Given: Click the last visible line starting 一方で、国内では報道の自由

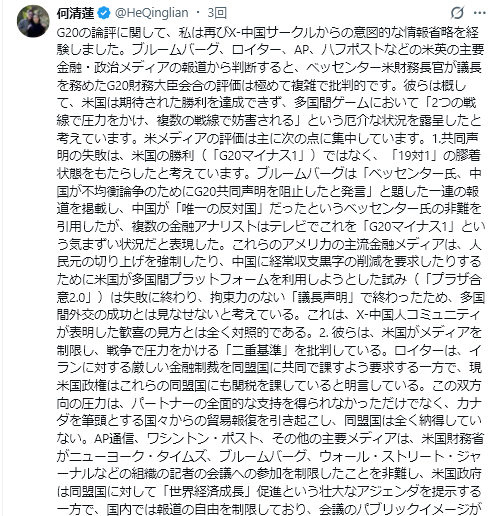Looking at the screenshot, I should pyautogui.click(x=268, y=509).
